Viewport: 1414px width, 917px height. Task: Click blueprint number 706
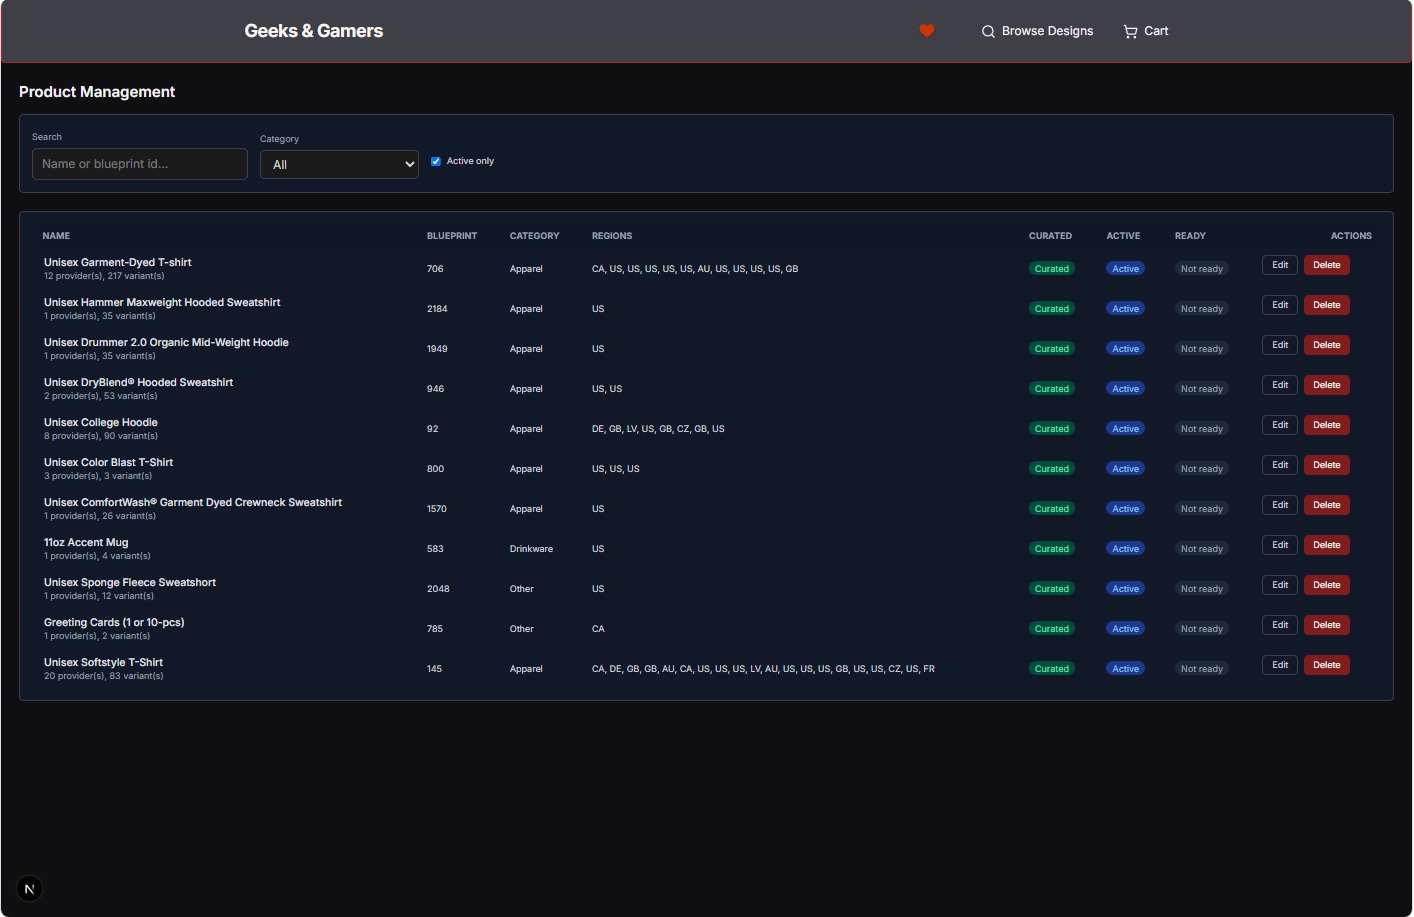435,269
